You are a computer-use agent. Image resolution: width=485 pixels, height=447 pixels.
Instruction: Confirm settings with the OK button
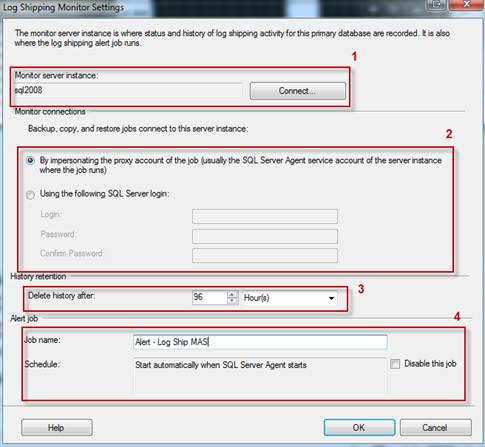coord(359,427)
